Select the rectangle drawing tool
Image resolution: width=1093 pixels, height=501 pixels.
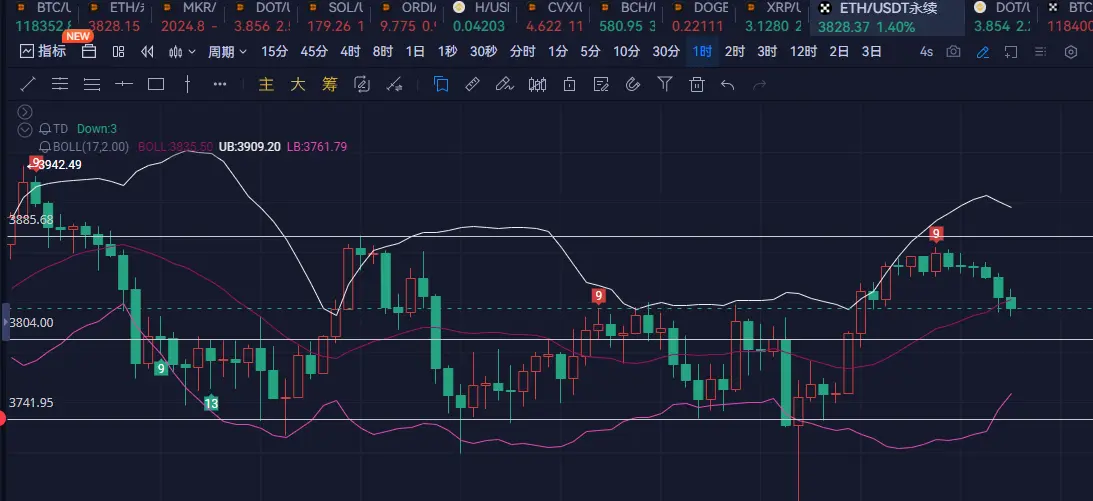click(156, 84)
